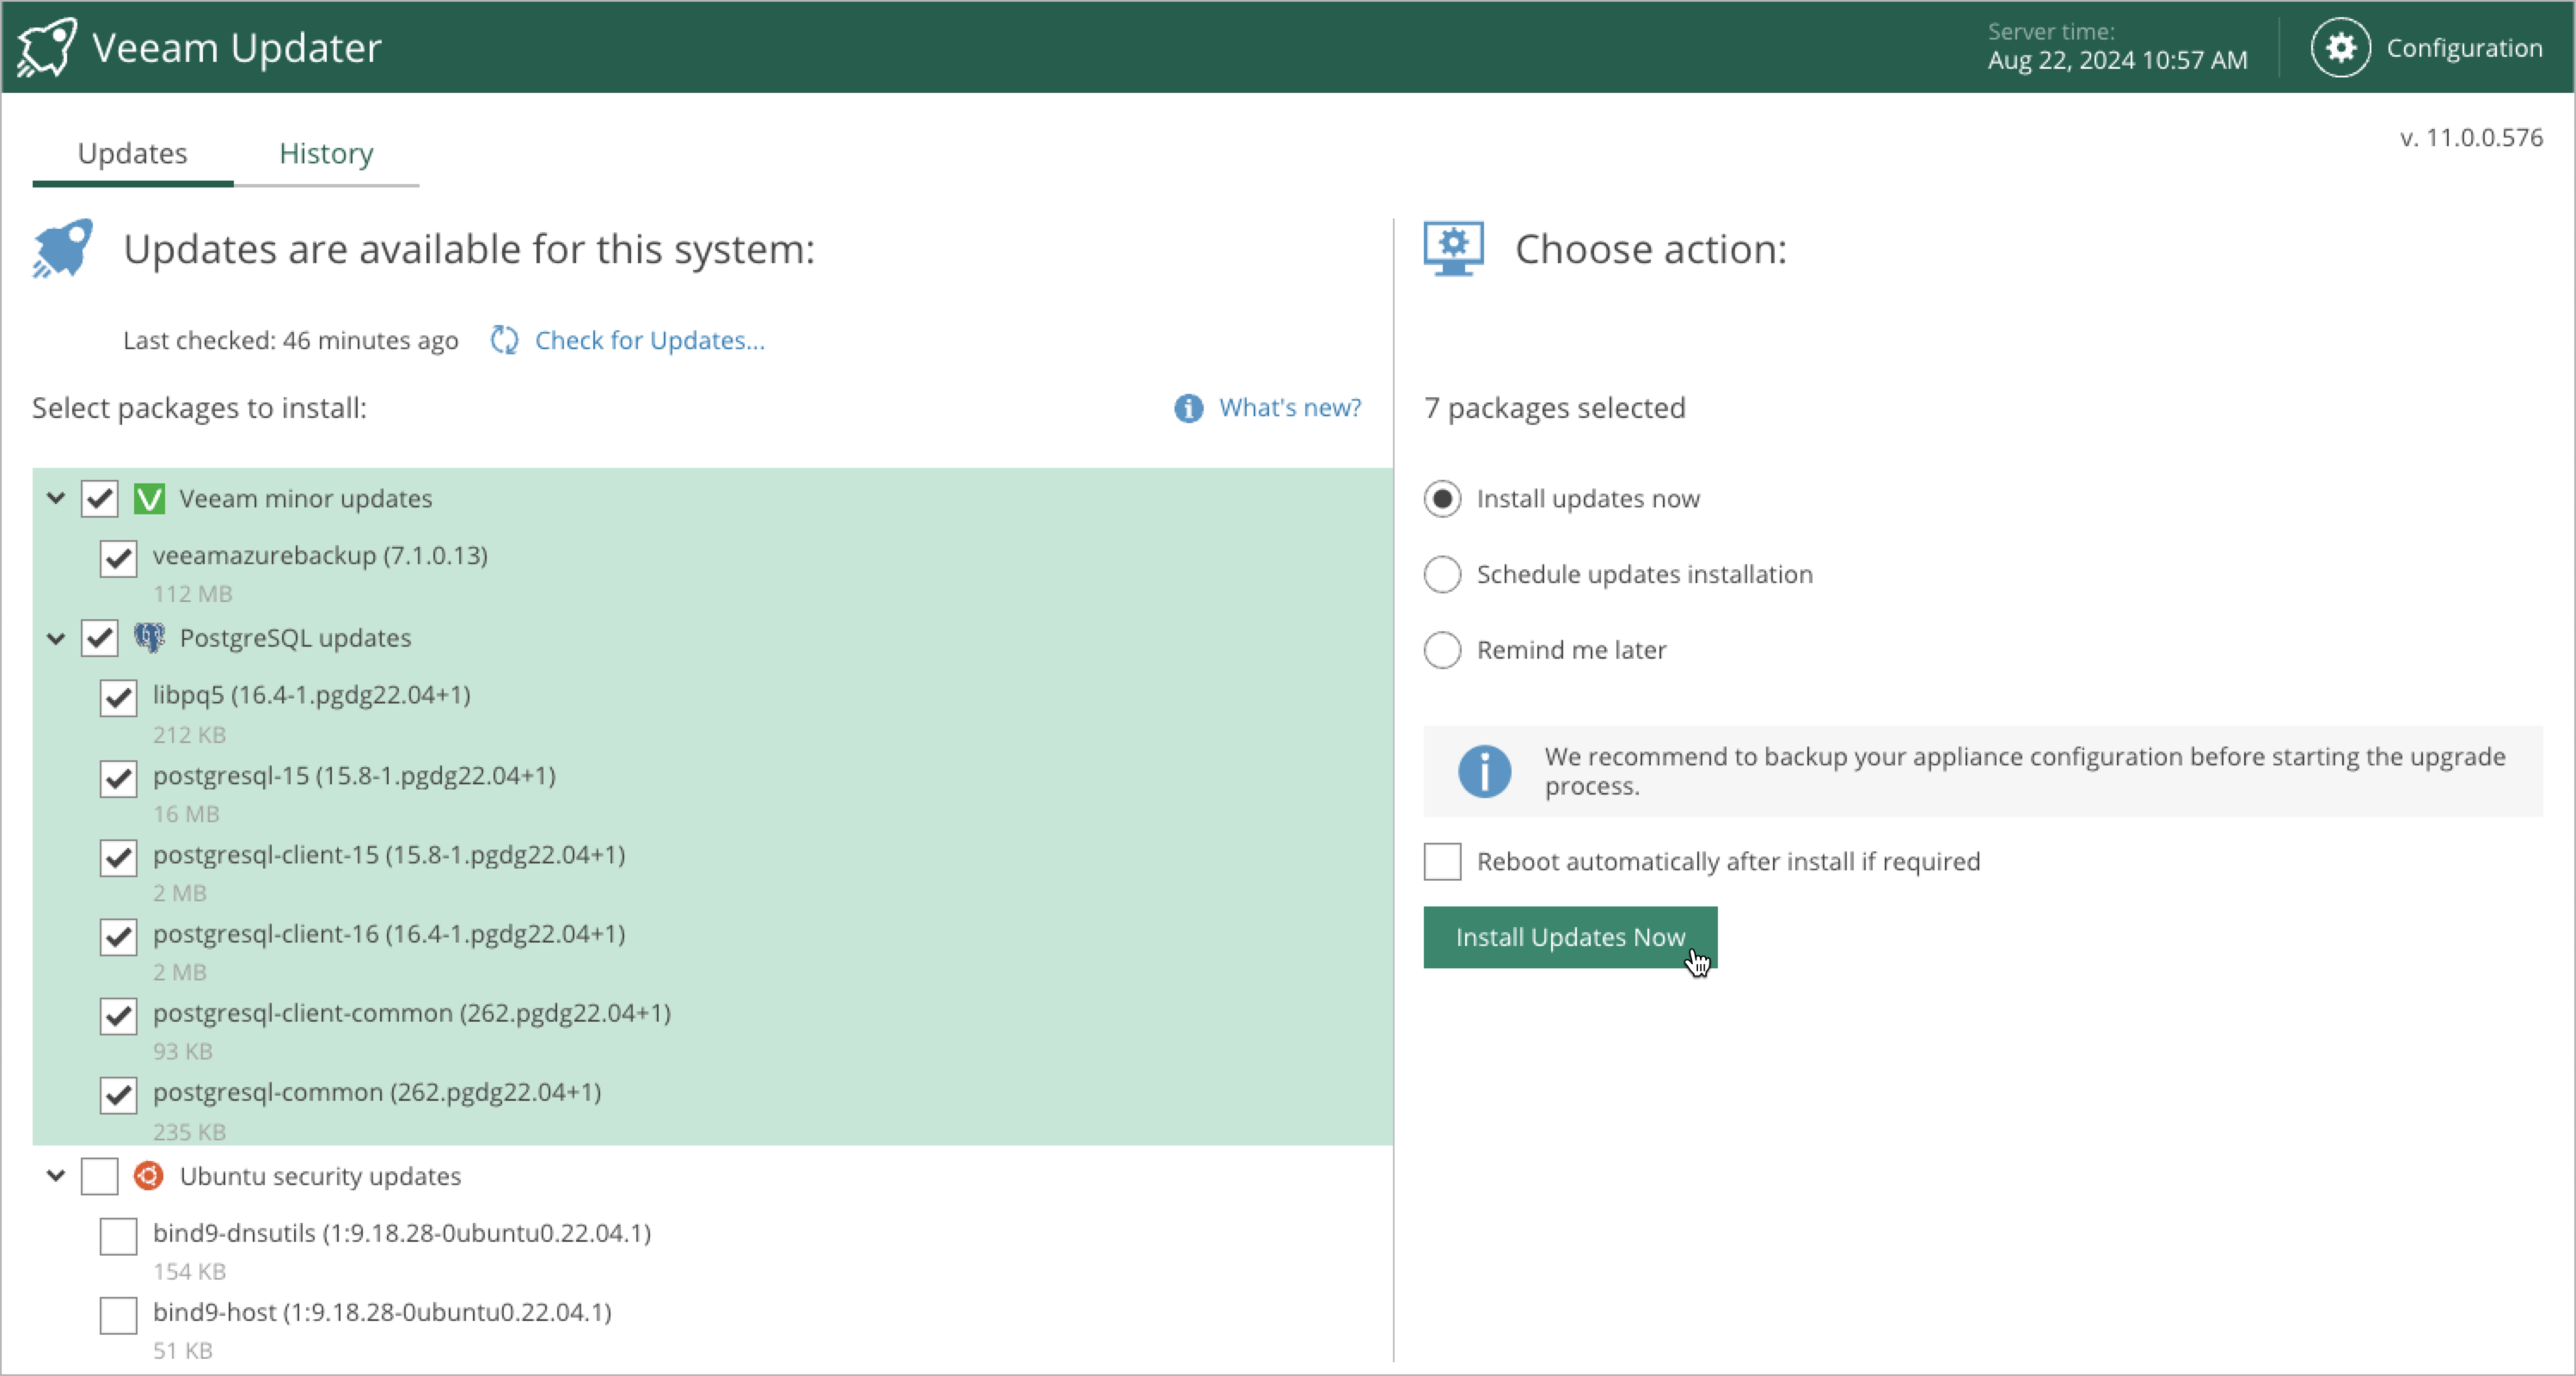Collapse the Ubuntu security updates group
2576x1376 pixels.
click(56, 1176)
